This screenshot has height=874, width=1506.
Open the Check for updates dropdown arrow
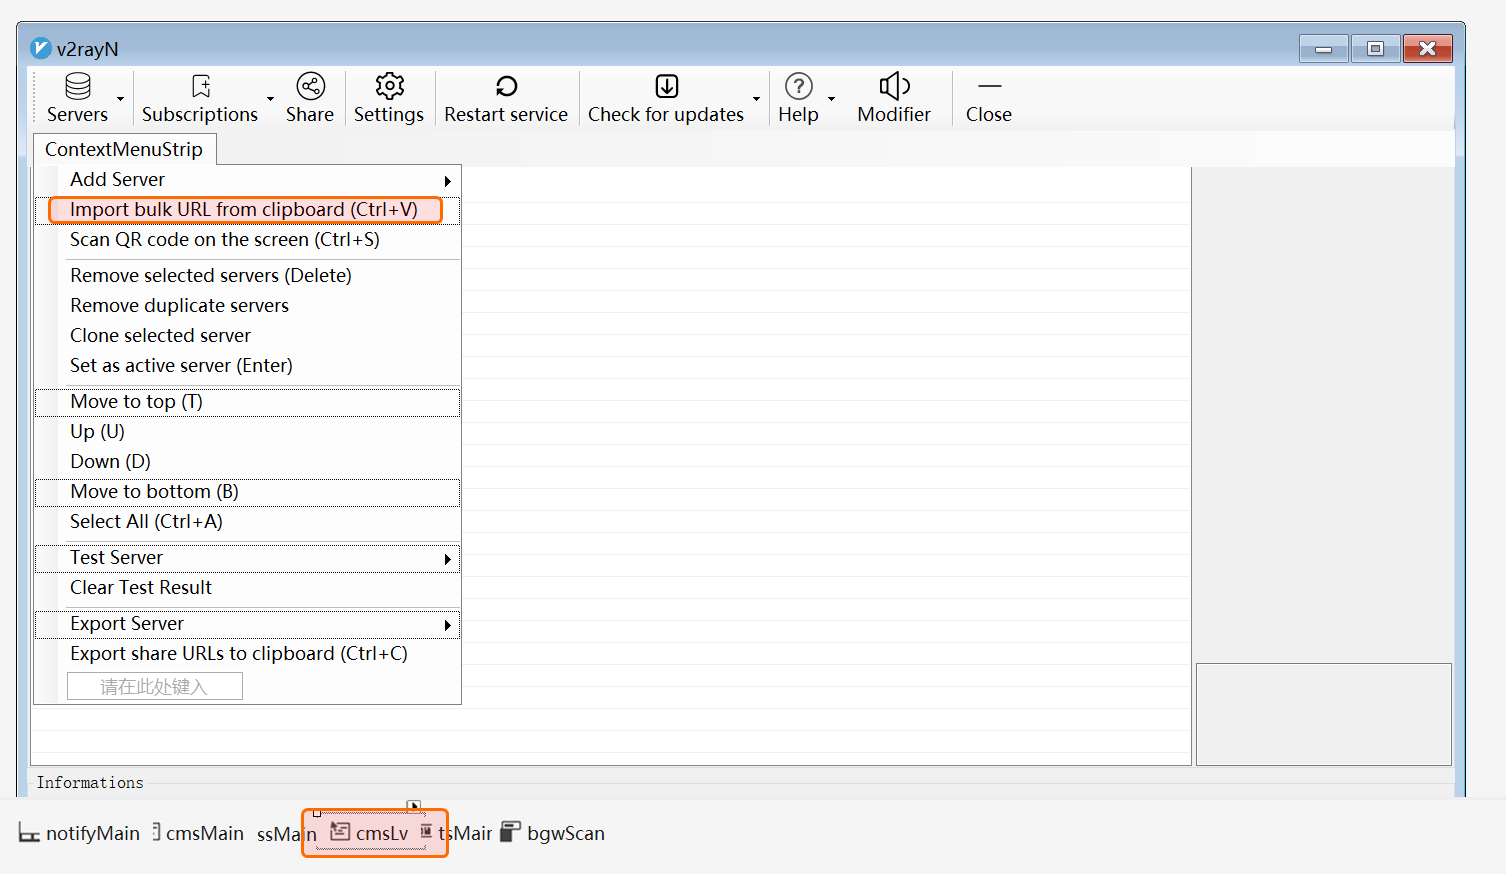pyautogui.click(x=756, y=99)
